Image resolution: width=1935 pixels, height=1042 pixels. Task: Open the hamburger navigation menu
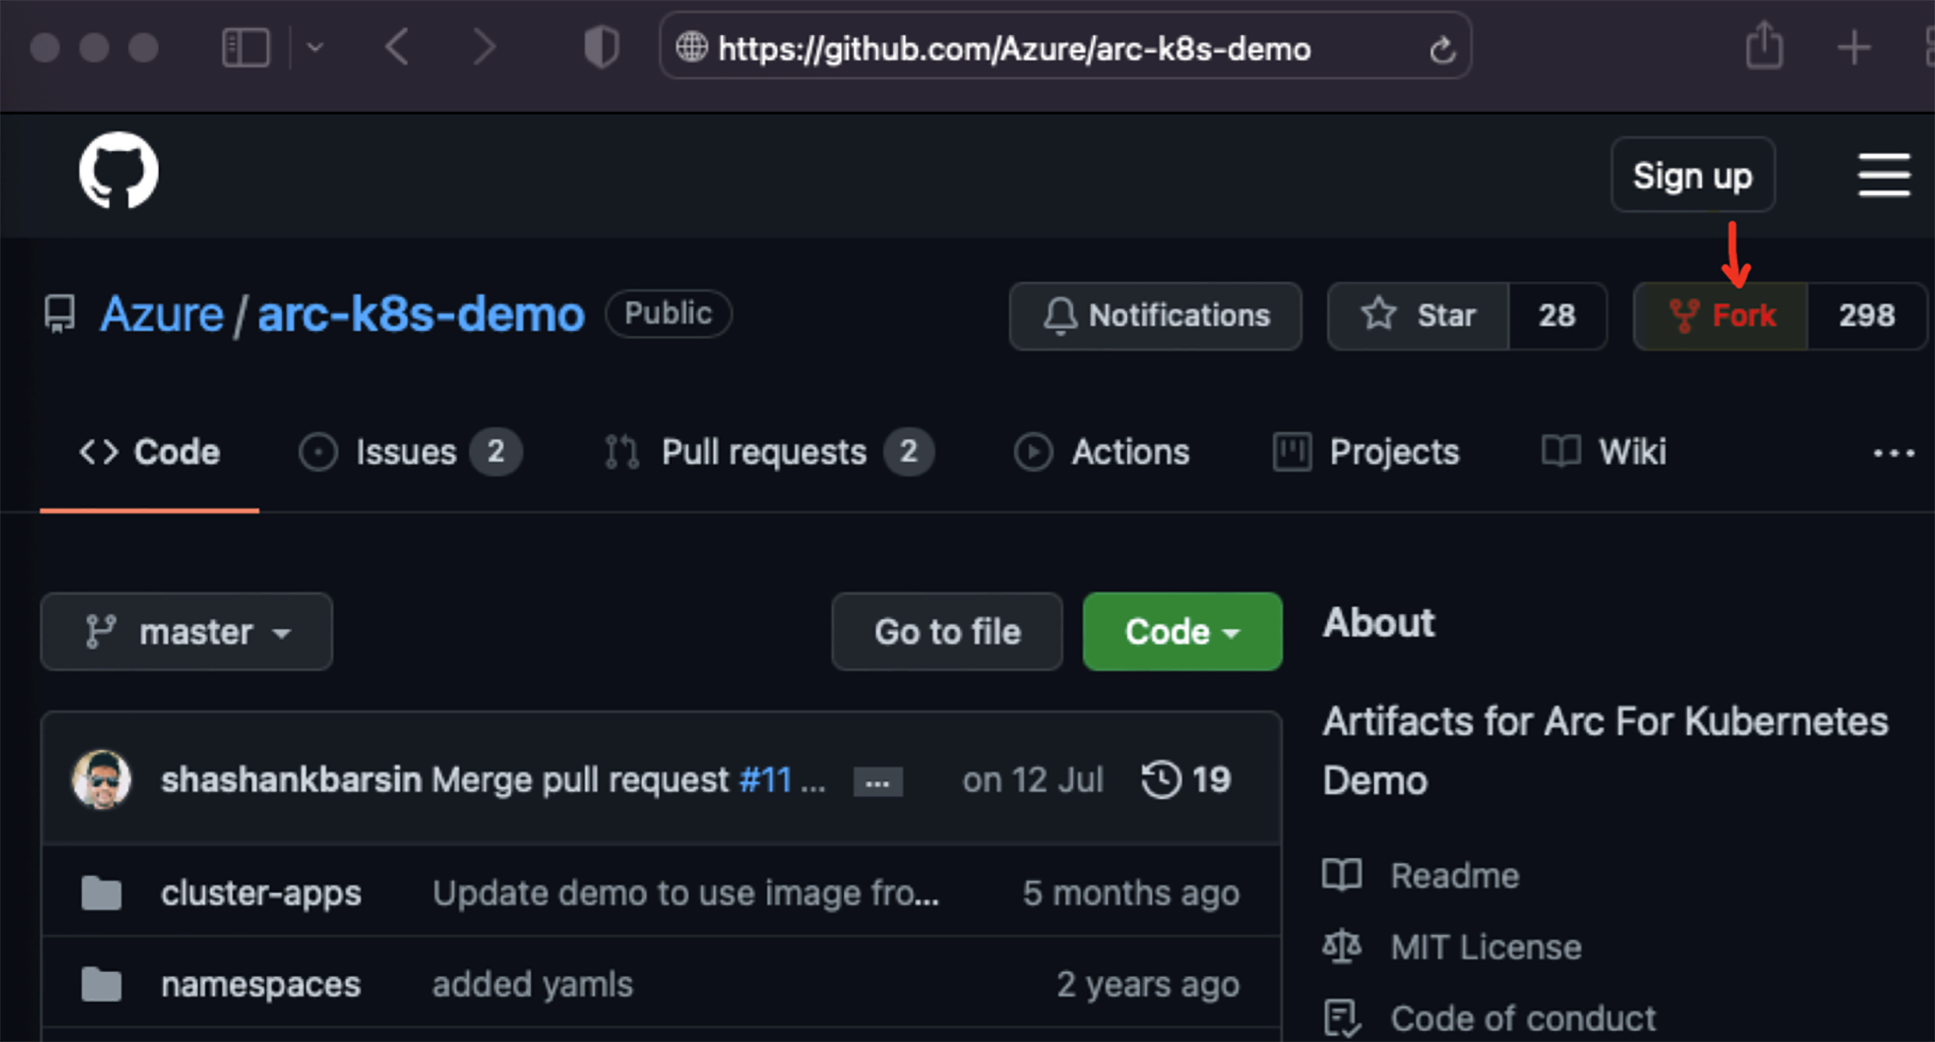[x=1884, y=175]
